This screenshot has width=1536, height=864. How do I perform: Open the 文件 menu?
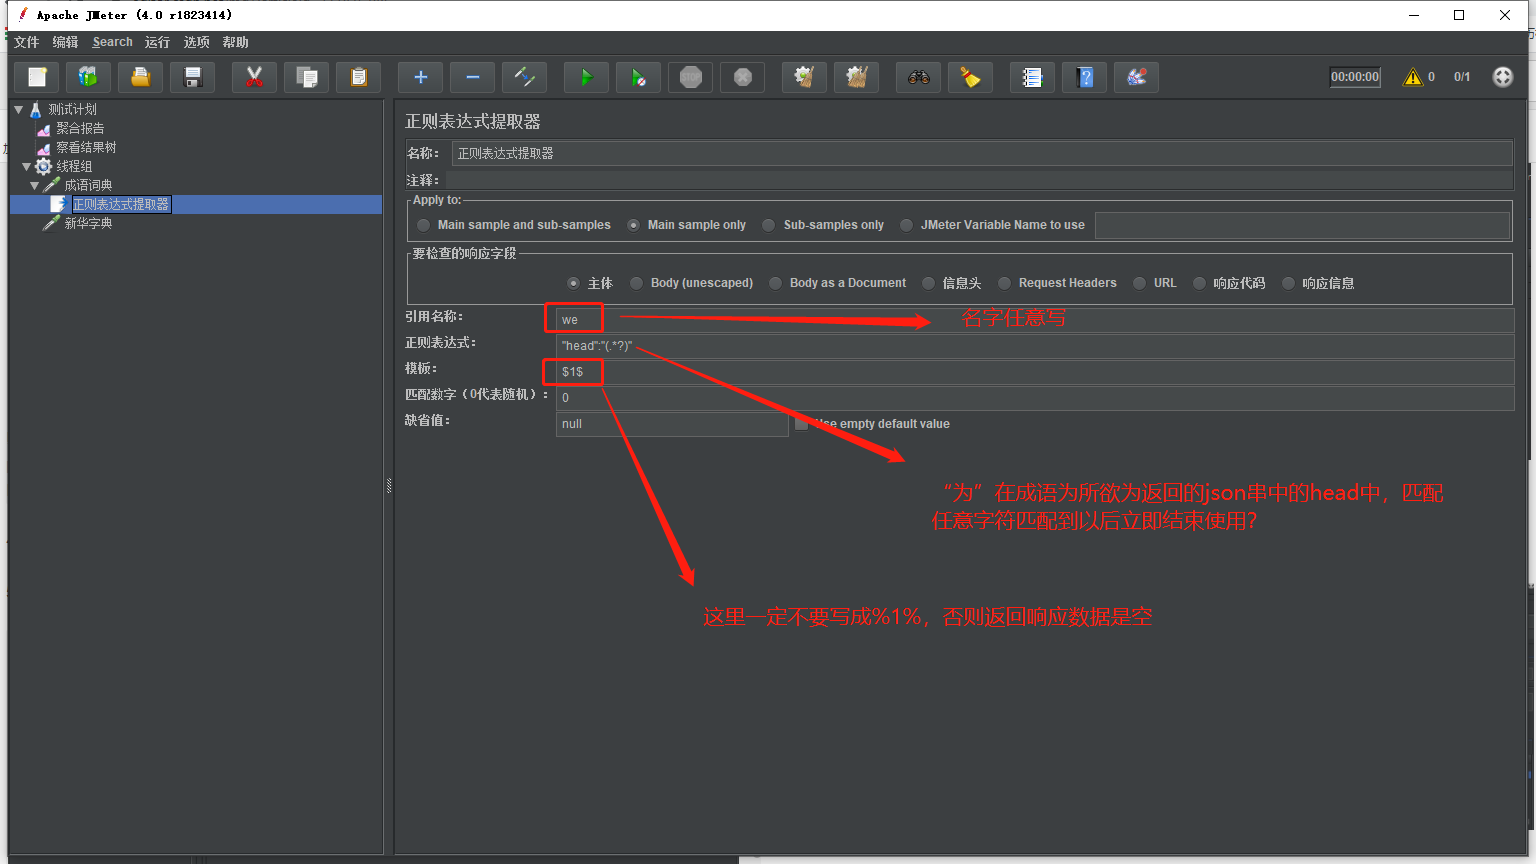(x=27, y=42)
